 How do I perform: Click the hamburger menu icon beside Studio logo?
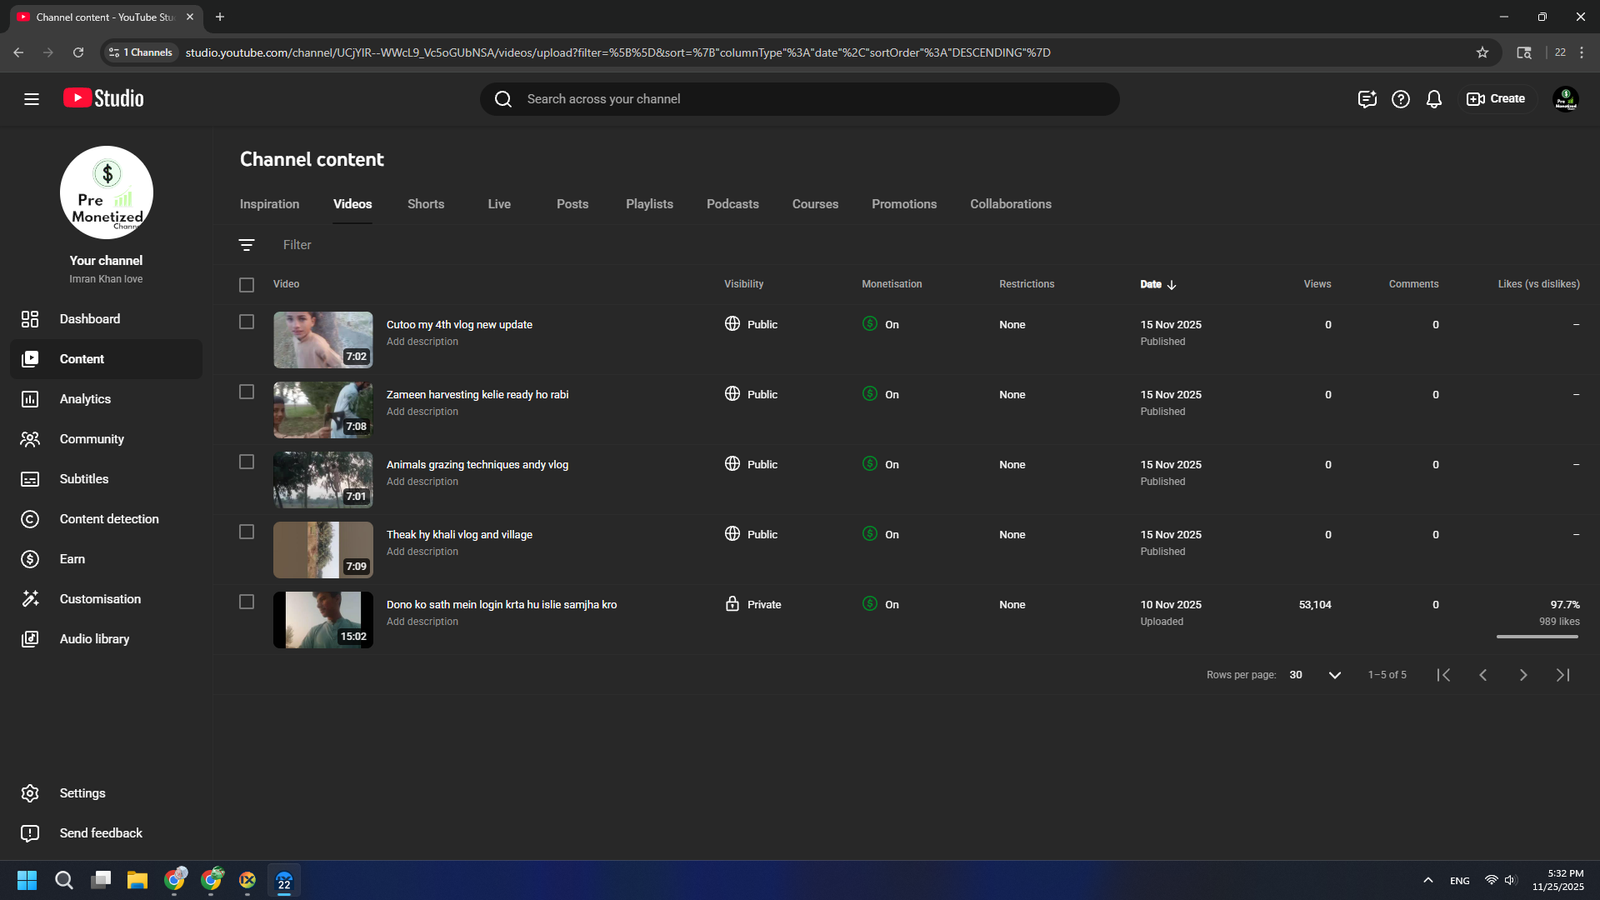coord(32,99)
